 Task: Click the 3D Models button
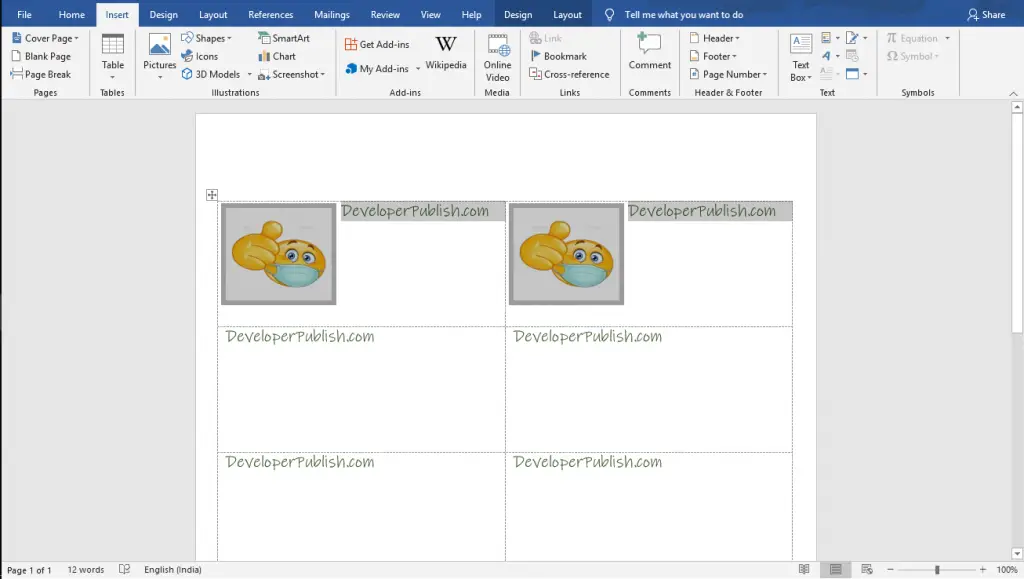[x=211, y=74]
